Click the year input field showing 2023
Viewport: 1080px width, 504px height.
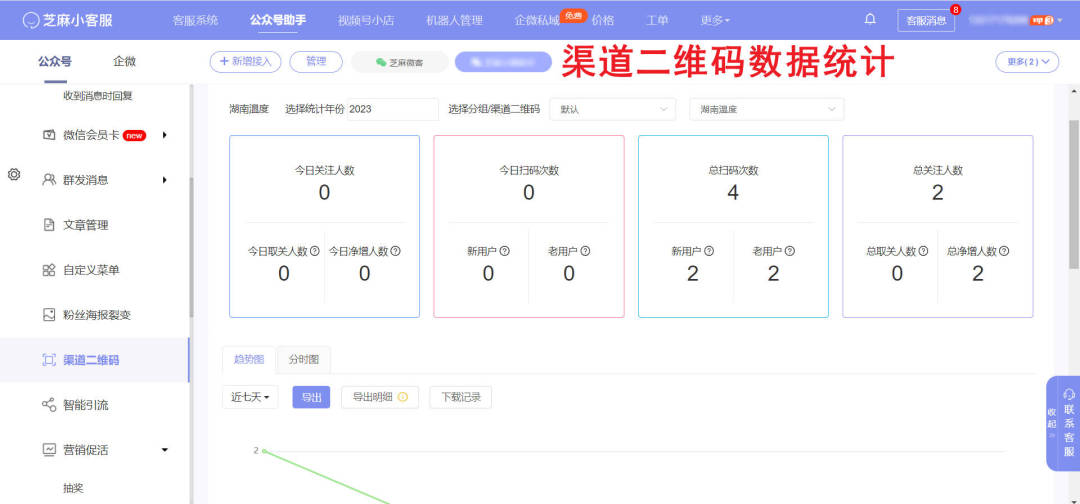pyautogui.click(x=393, y=109)
